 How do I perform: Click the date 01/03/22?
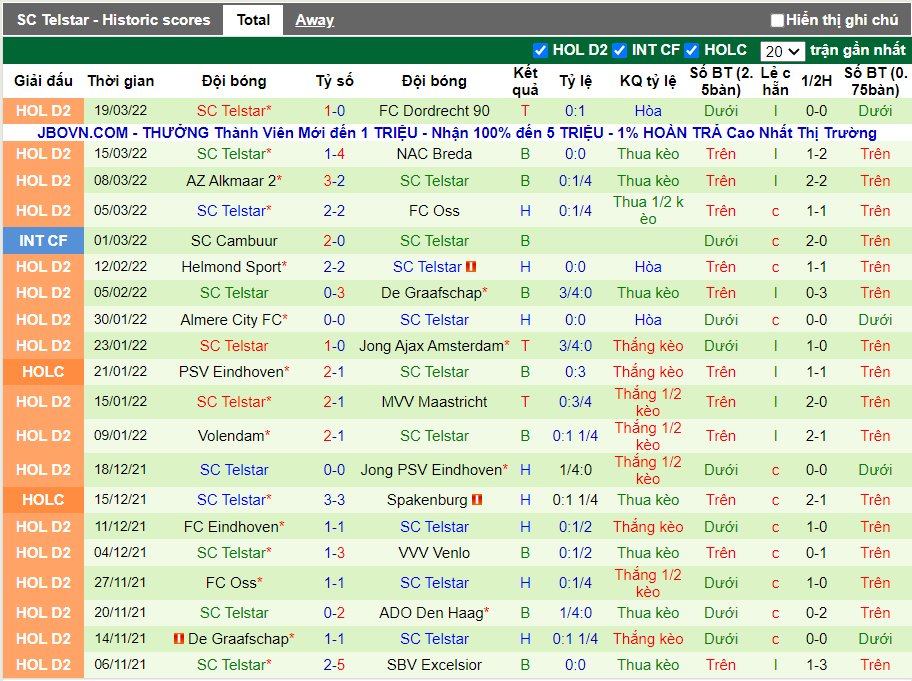click(x=121, y=241)
